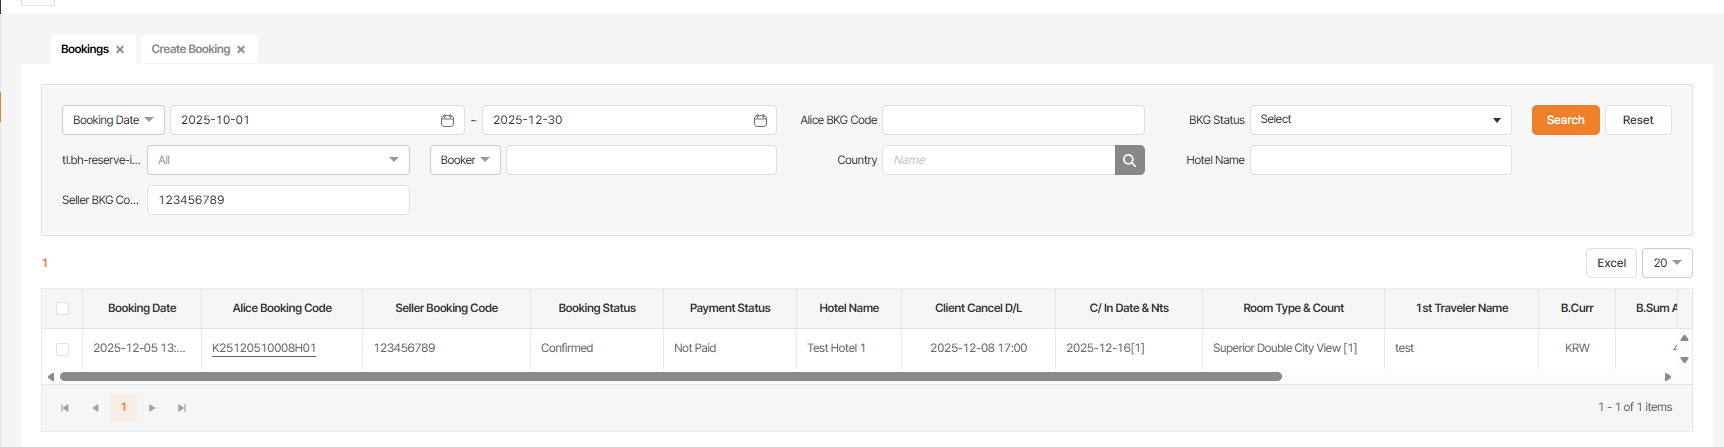The width and height of the screenshot is (1724, 447).
Task: Check the row for booking K25120510008H01
Action: click(x=62, y=349)
